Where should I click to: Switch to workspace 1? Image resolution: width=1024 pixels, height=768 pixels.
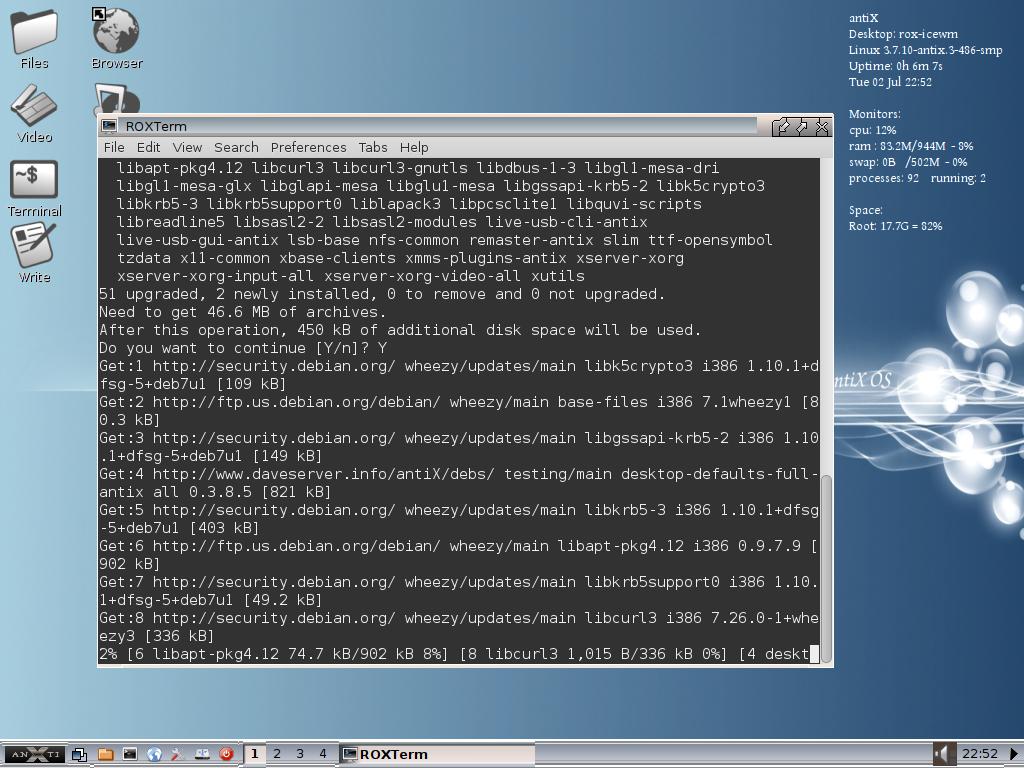pos(255,754)
